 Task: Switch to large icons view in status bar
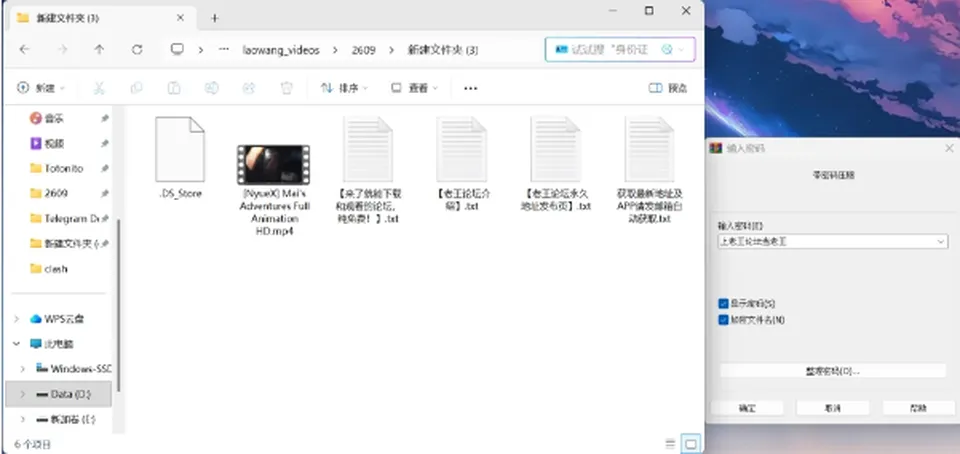[x=691, y=444]
